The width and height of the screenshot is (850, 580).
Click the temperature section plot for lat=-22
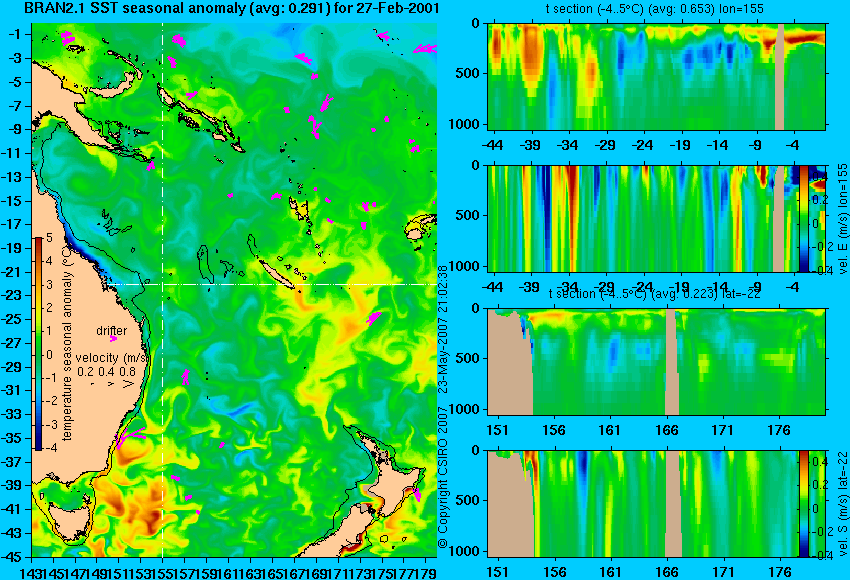[657, 362]
